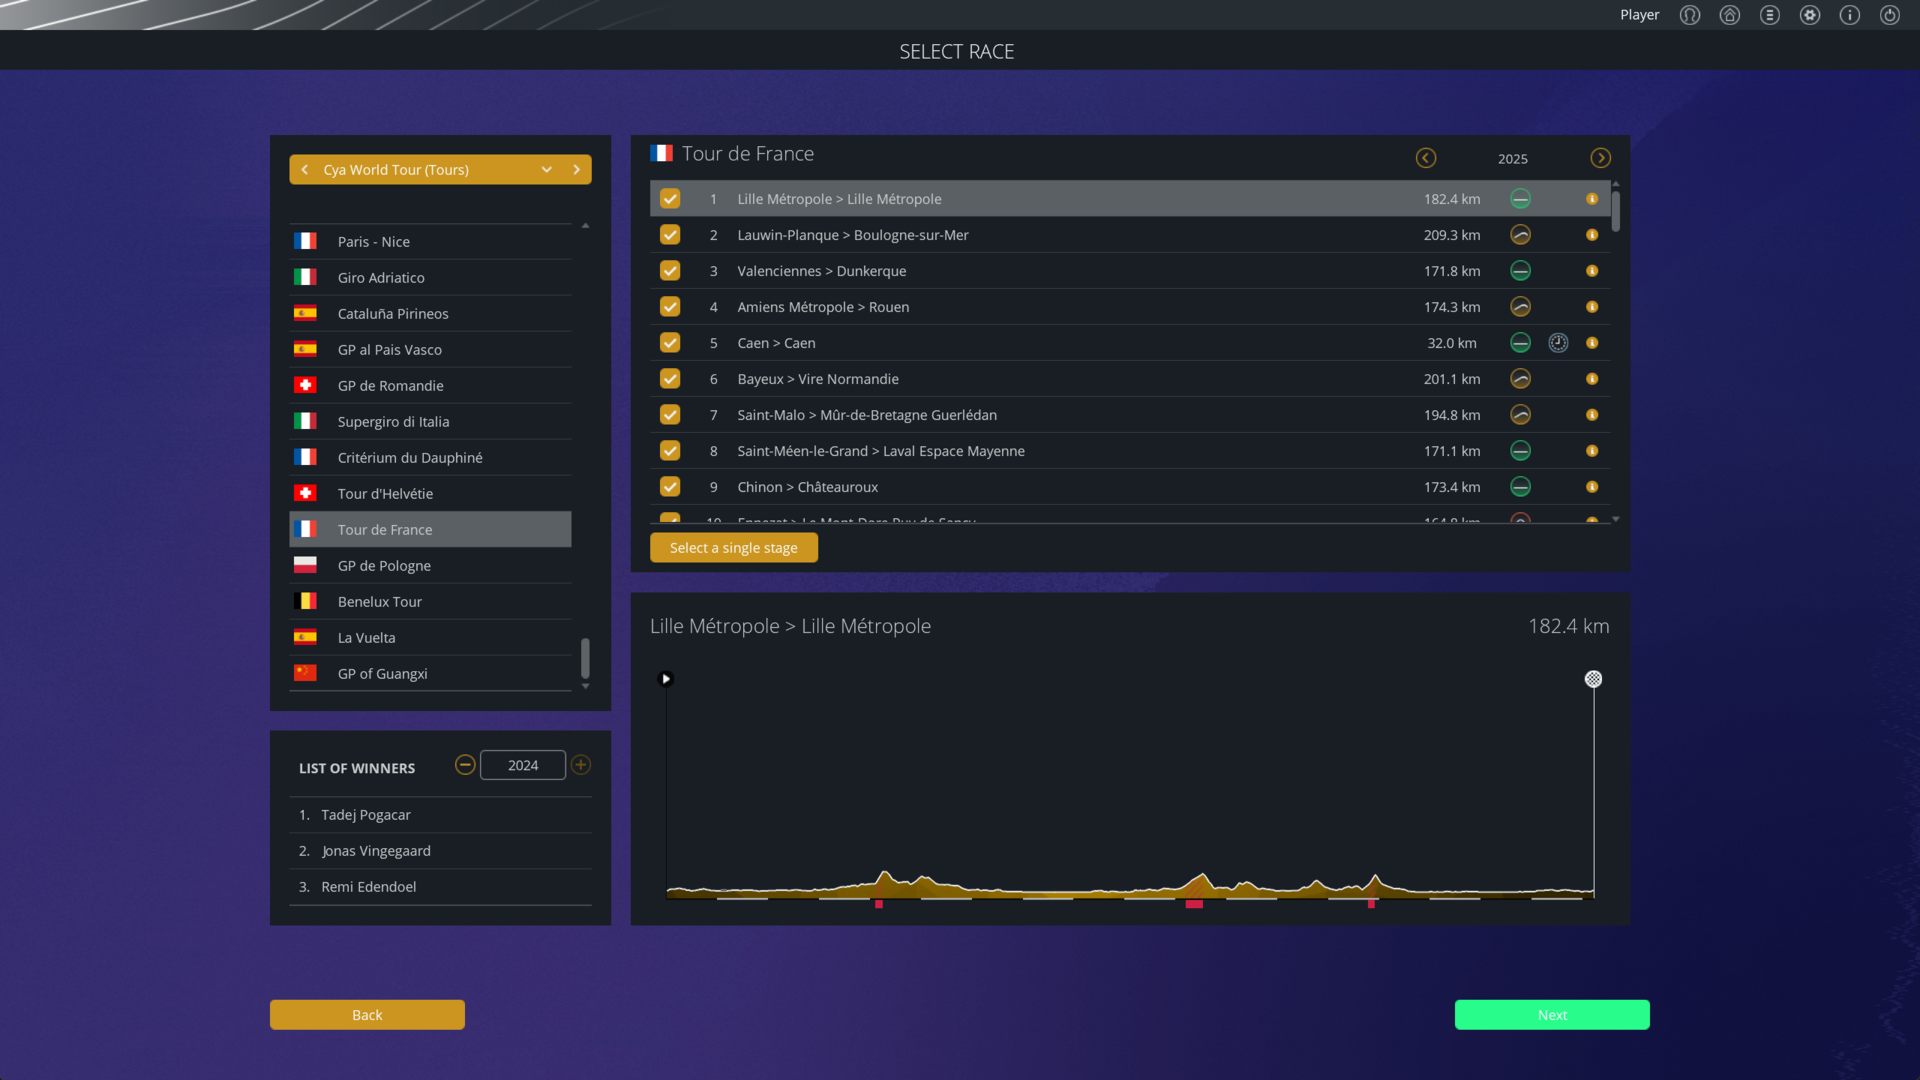Open the list menu icon in top bar

coord(1770,15)
